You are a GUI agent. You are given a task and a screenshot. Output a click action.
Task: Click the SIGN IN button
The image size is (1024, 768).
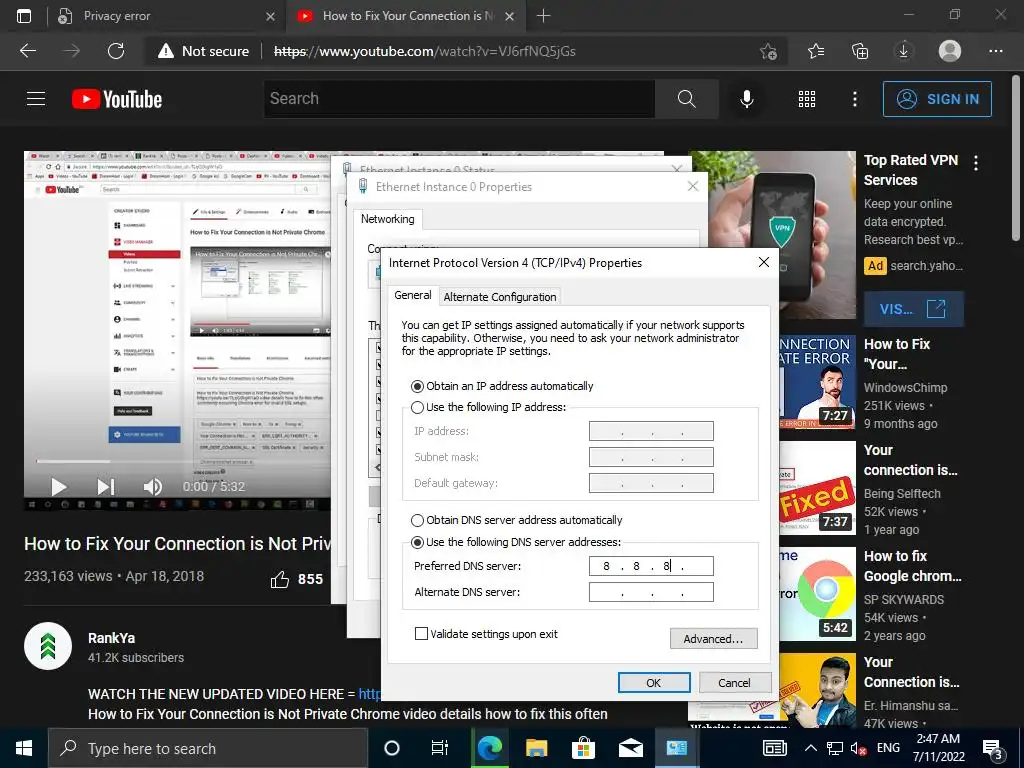click(937, 99)
